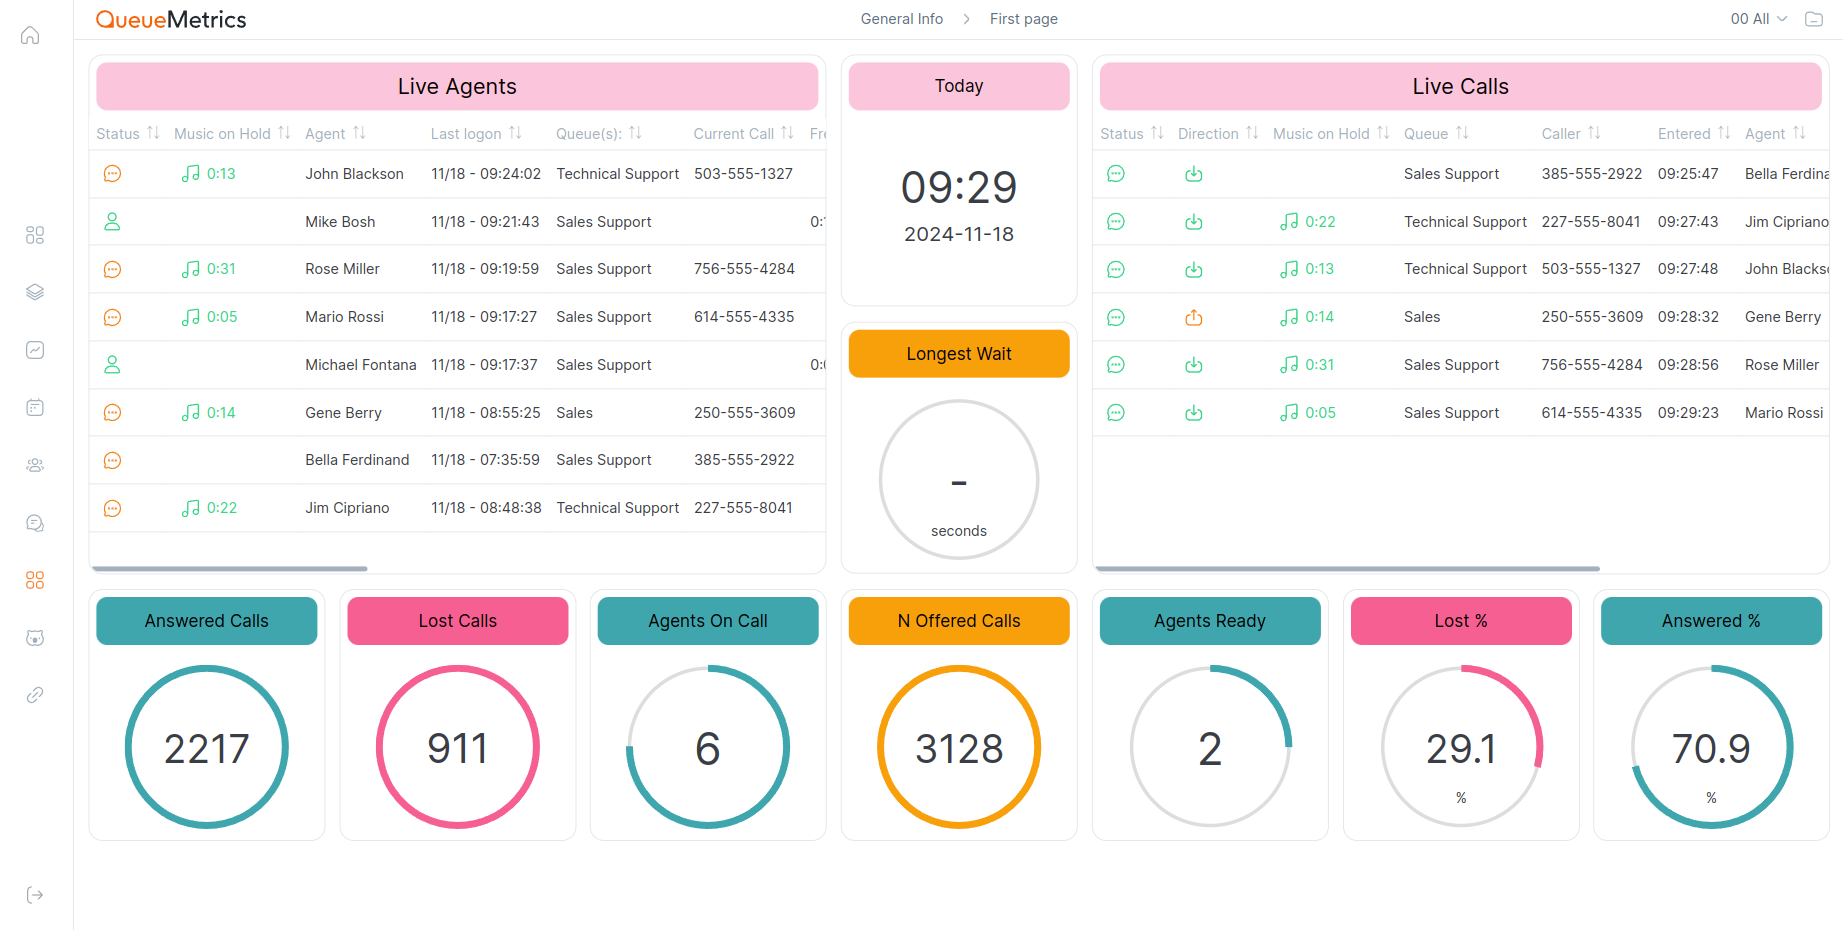Click agent name Gene Berry in Live Agents
Image resolution: width=1843 pixels, height=930 pixels.
[x=343, y=413]
